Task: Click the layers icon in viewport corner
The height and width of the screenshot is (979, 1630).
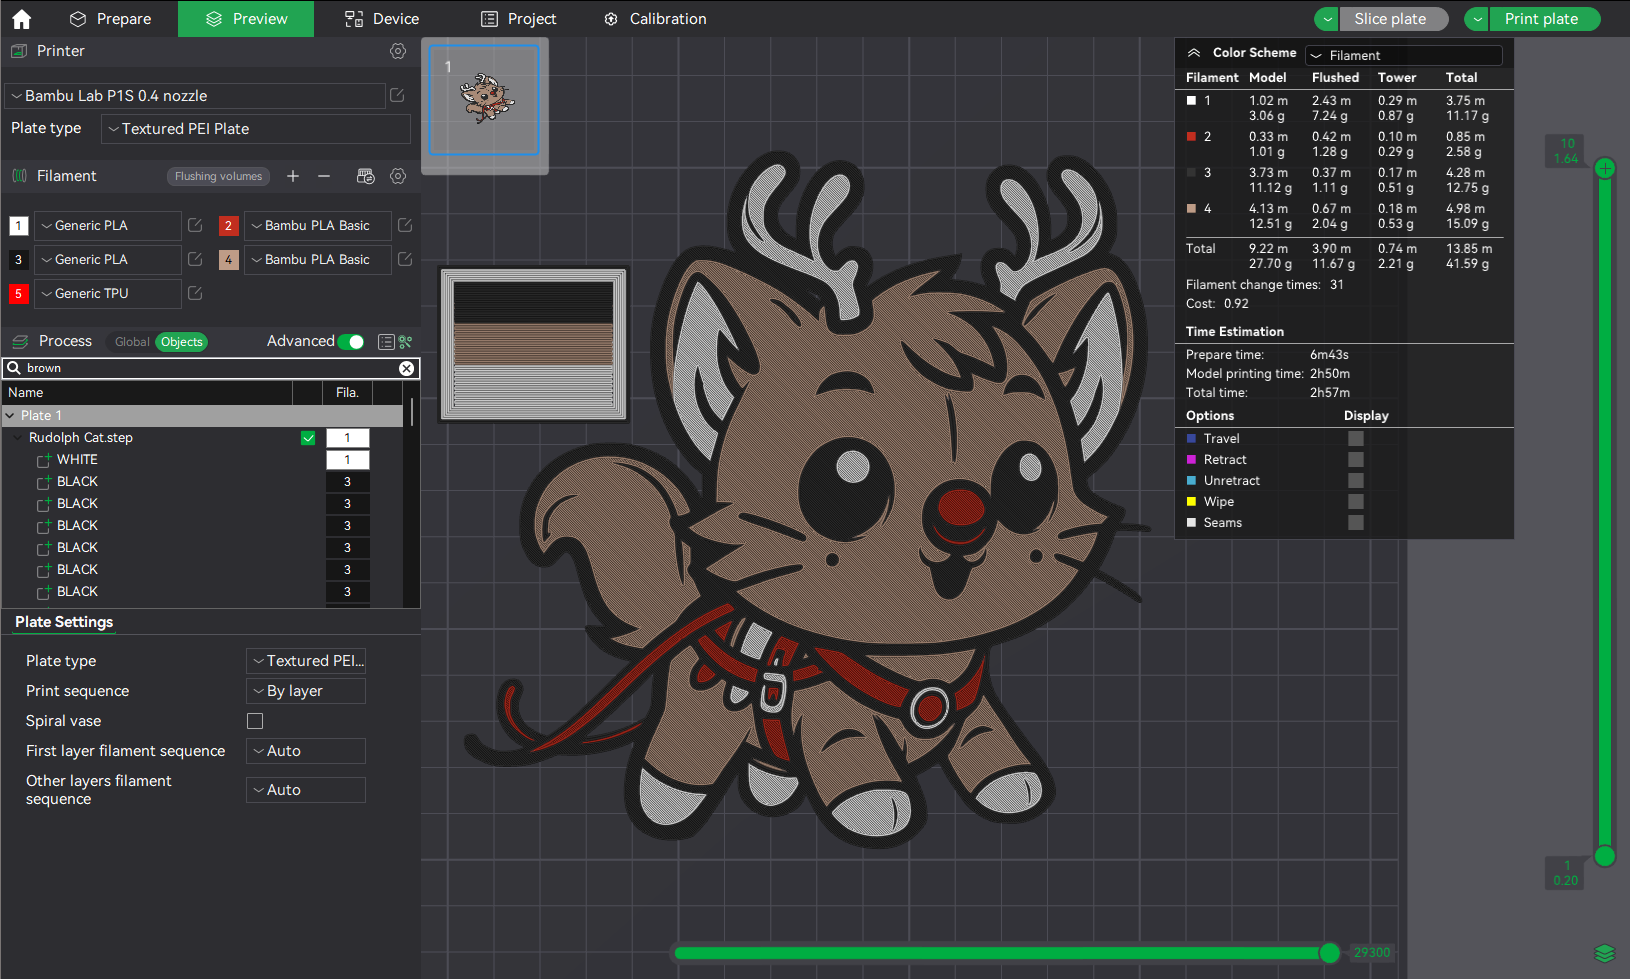Action: pyautogui.click(x=1605, y=953)
